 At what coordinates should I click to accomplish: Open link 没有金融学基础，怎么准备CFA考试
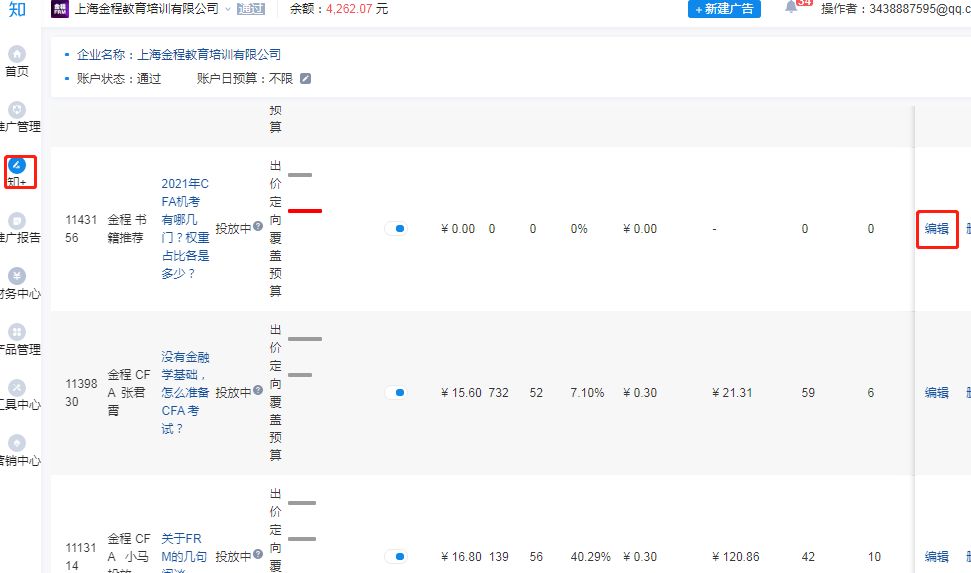(185, 393)
